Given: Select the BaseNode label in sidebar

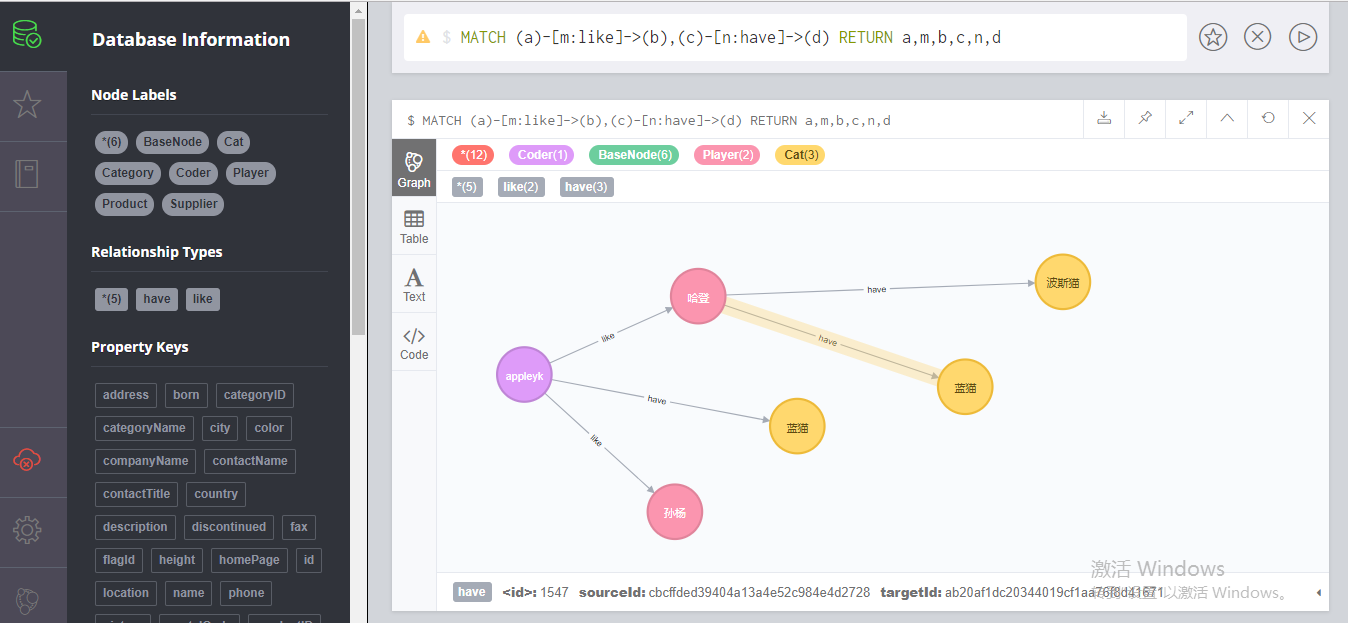Looking at the screenshot, I should tap(172, 141).
